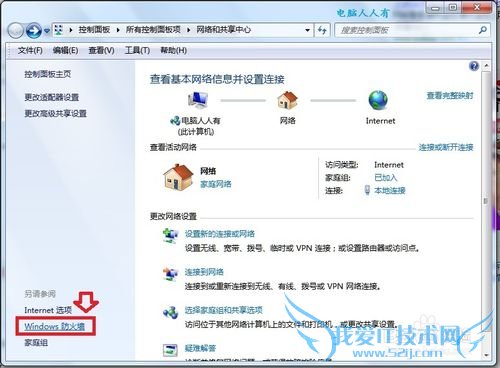Click the 更改网络设置 section heading
This screenshot has height=368, width=500.
[x=173, y=216]
